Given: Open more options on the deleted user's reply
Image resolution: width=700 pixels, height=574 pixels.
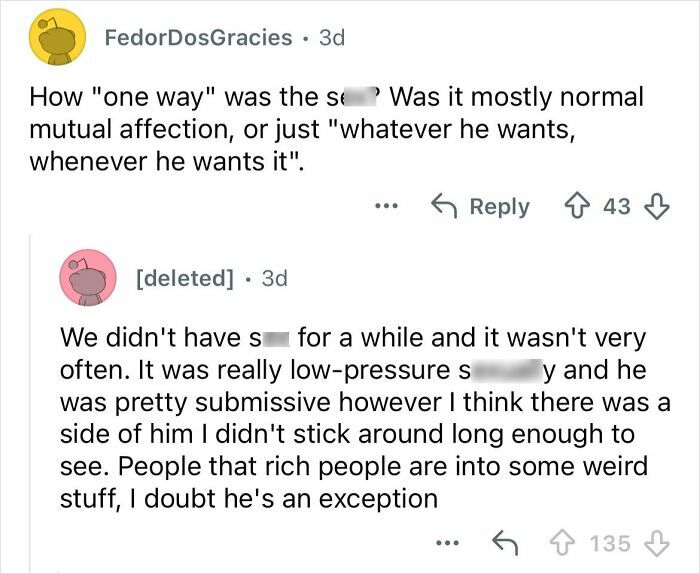Looking at the screenshot, I should [x=450, y=543].
